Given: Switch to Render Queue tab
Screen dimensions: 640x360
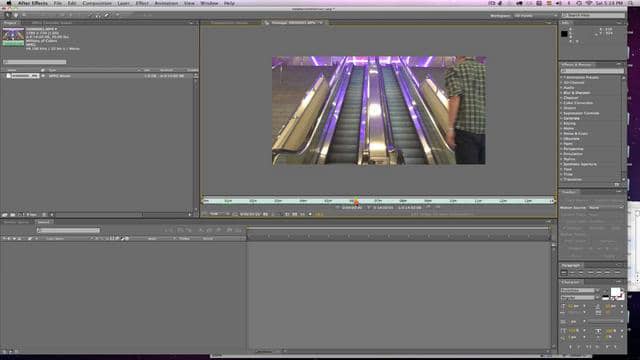Looking at the screenshot, I should tap(17, 222).
